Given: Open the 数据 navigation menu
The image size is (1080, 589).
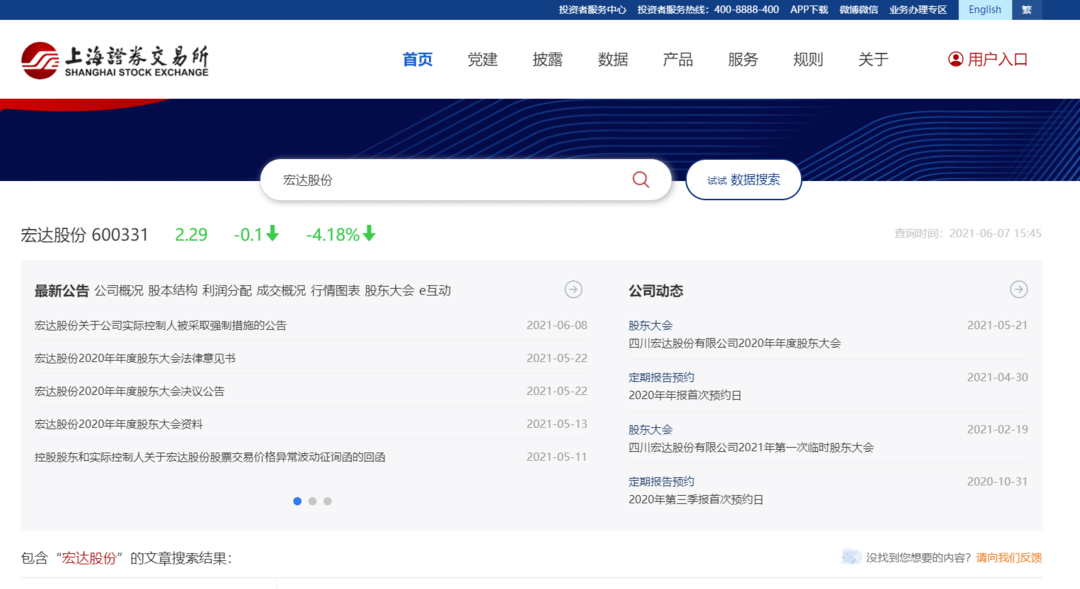Looking at the screenshot, I should (612, 60).
